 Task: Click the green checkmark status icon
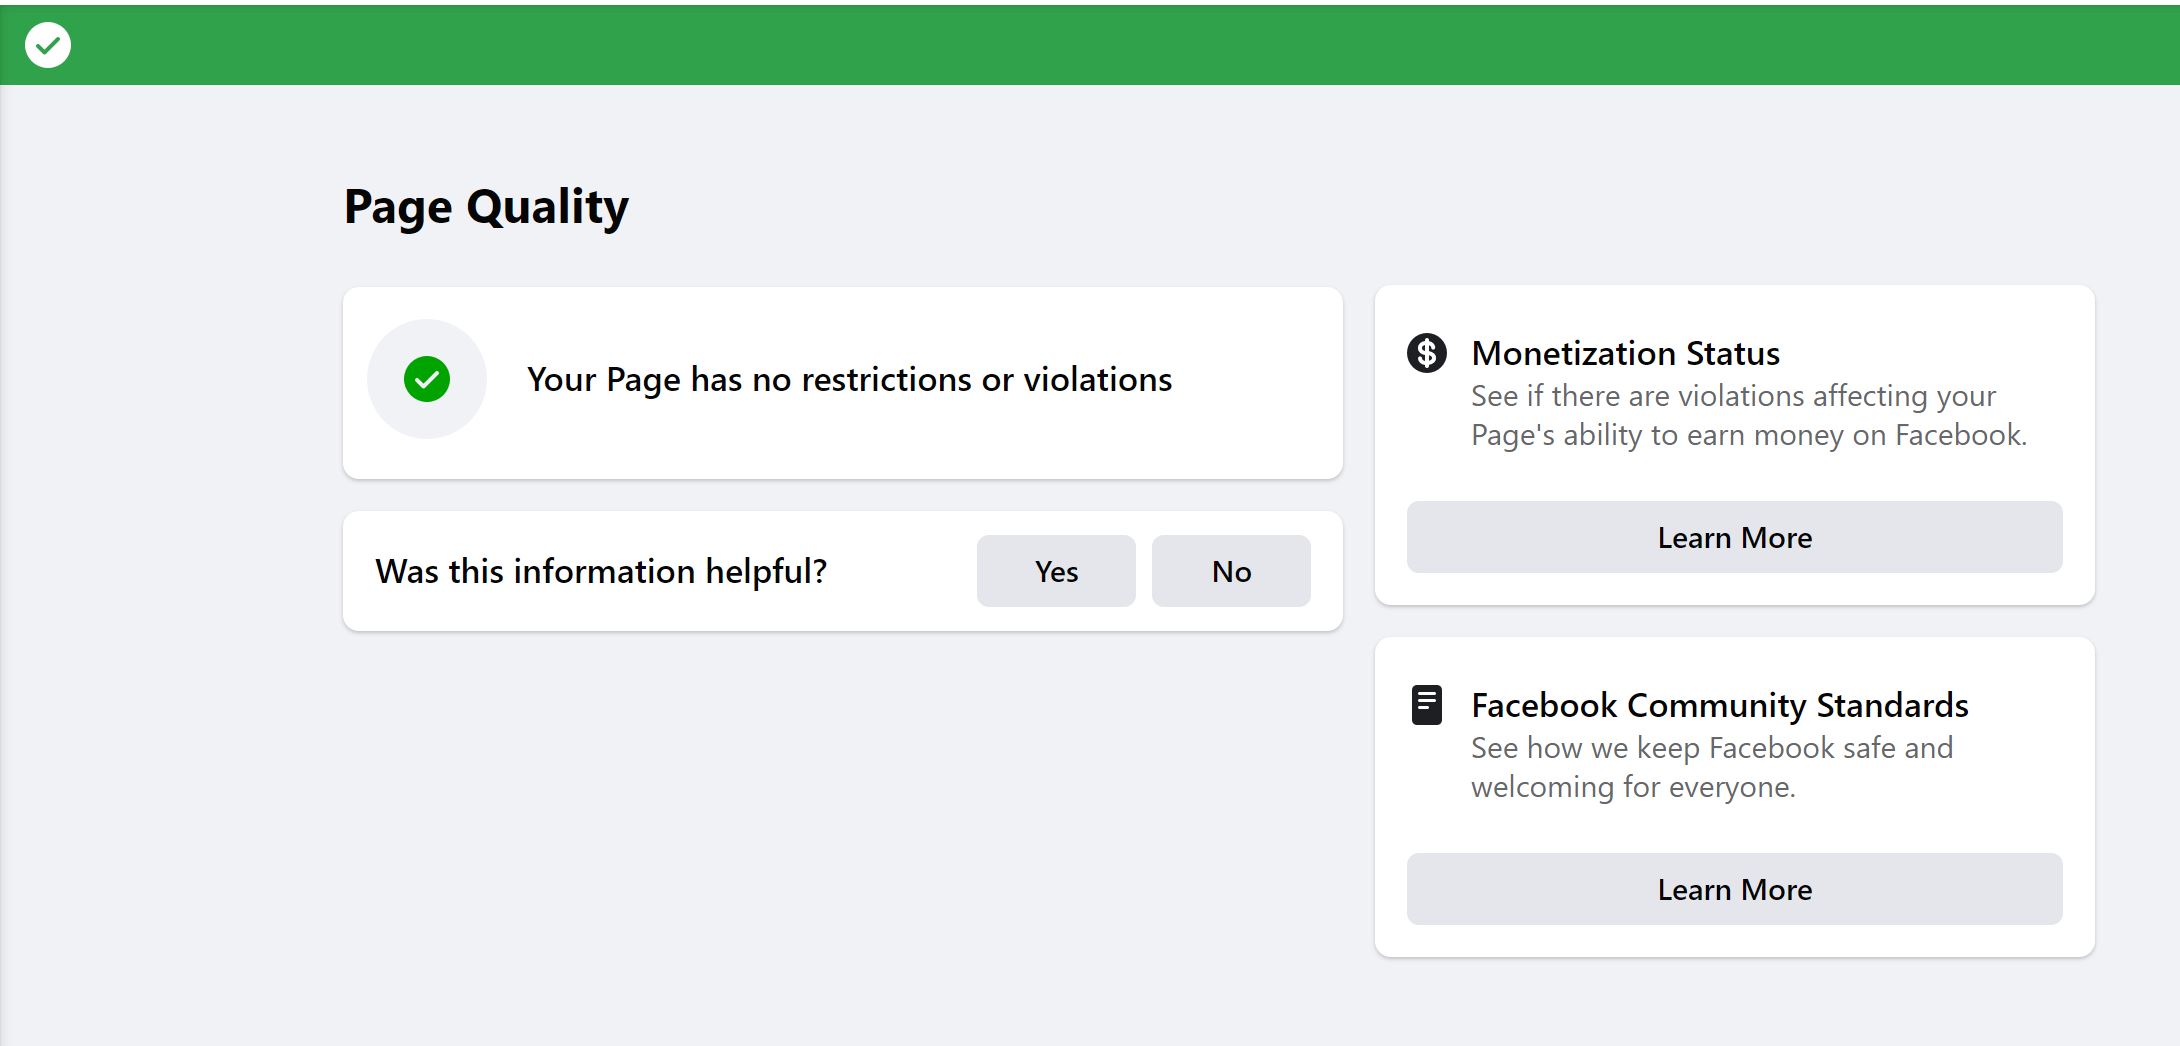click(427, 379)
